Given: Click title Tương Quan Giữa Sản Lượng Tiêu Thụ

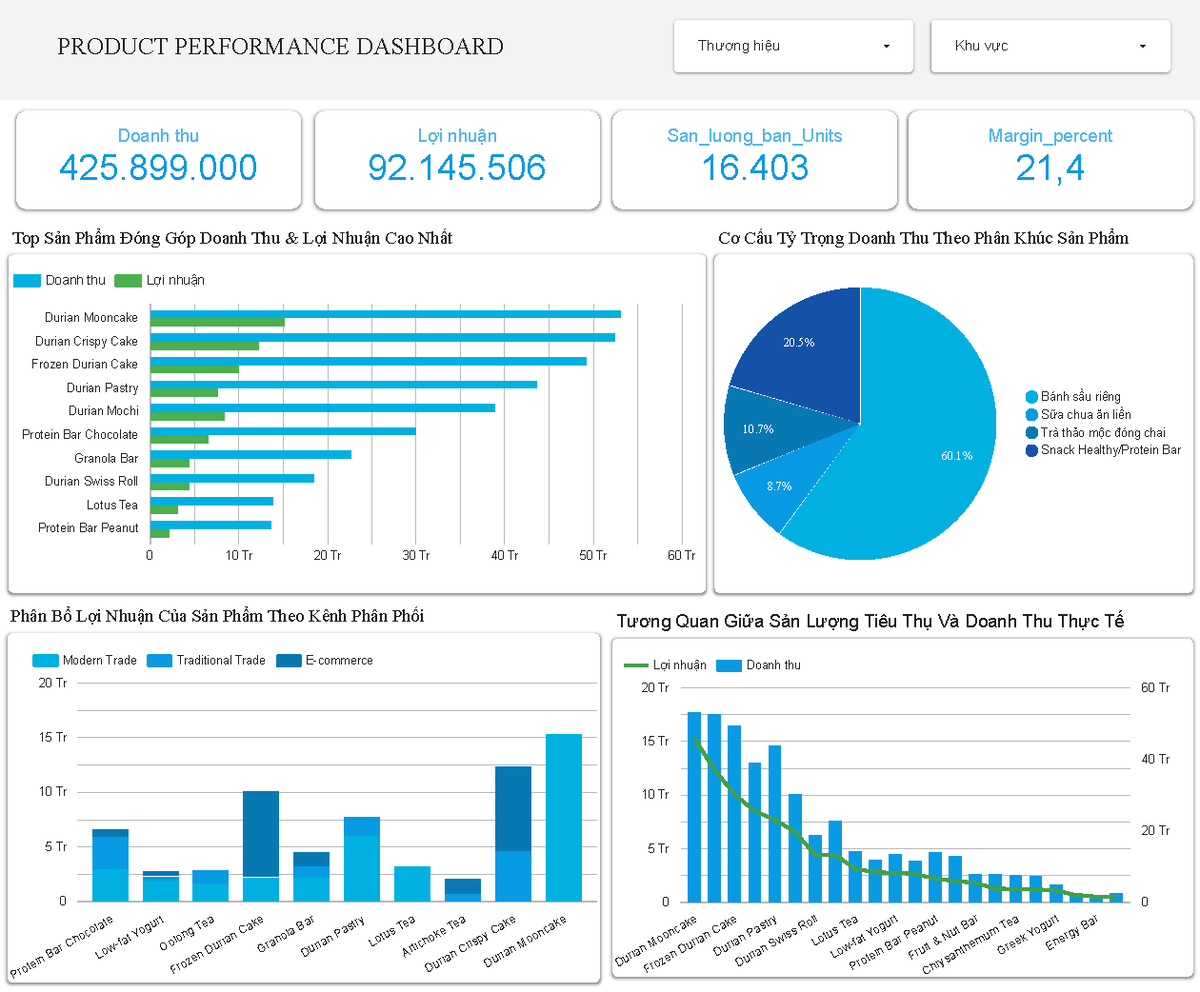Looking at the screenshot, I should 870,622.
